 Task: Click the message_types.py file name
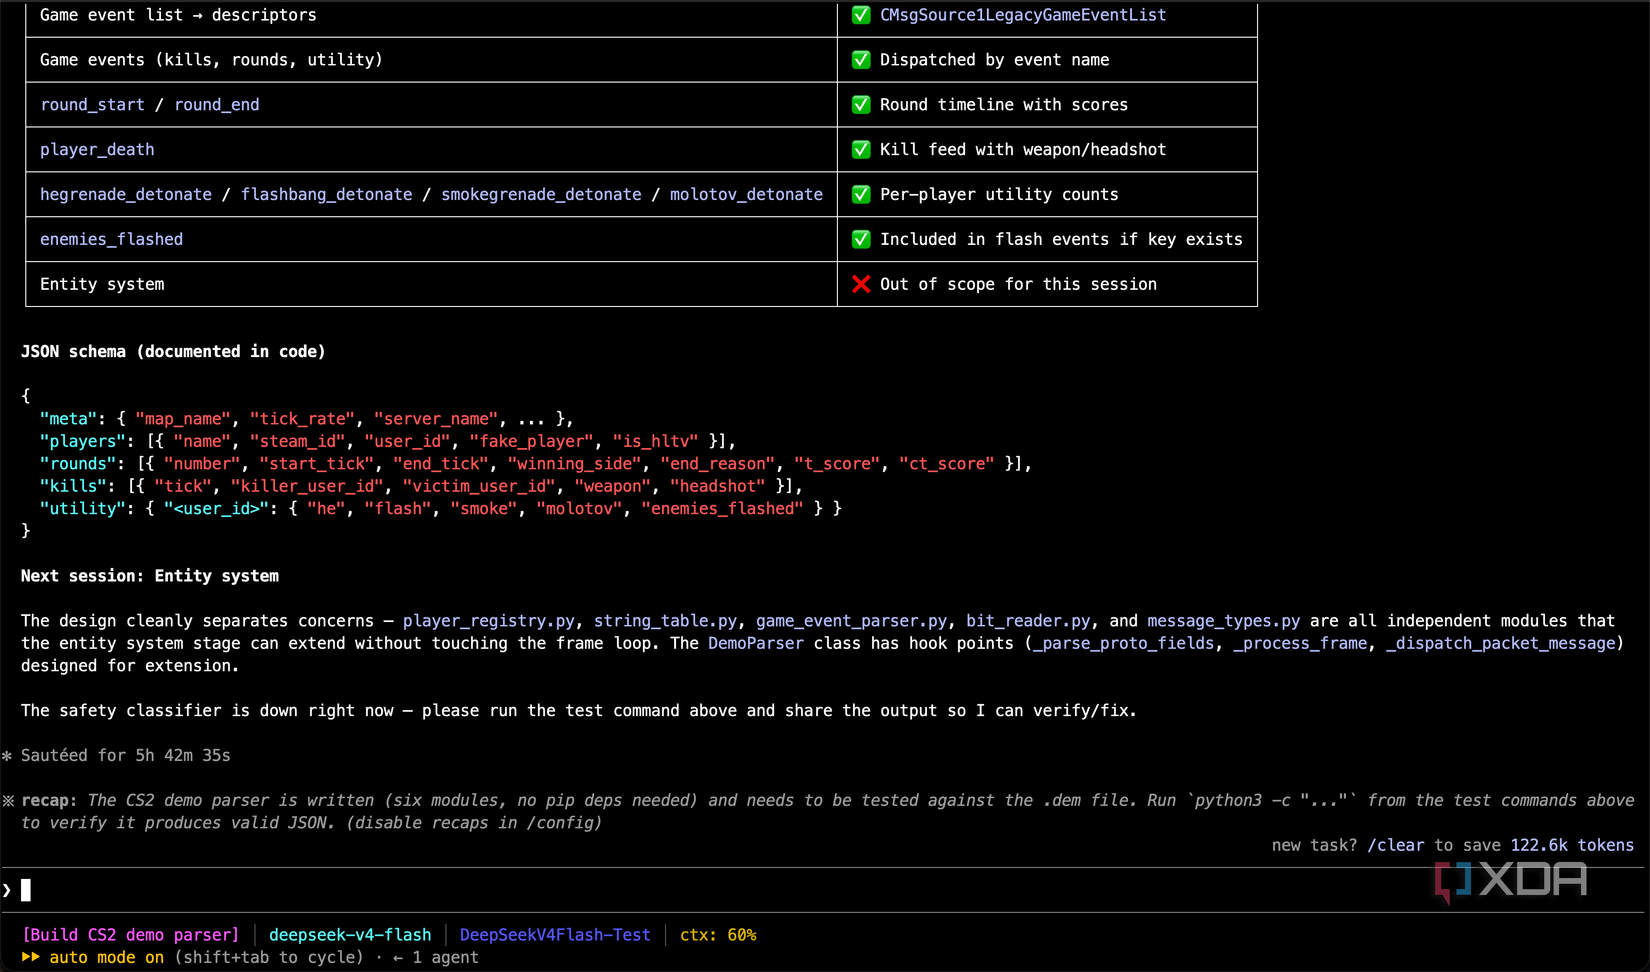point(1224,621)
